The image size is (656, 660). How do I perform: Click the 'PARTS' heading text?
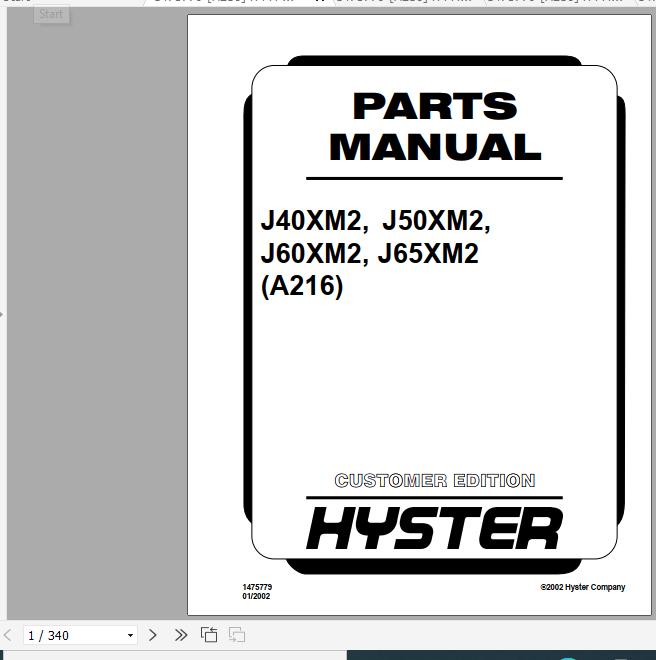[x=435, y=106]
